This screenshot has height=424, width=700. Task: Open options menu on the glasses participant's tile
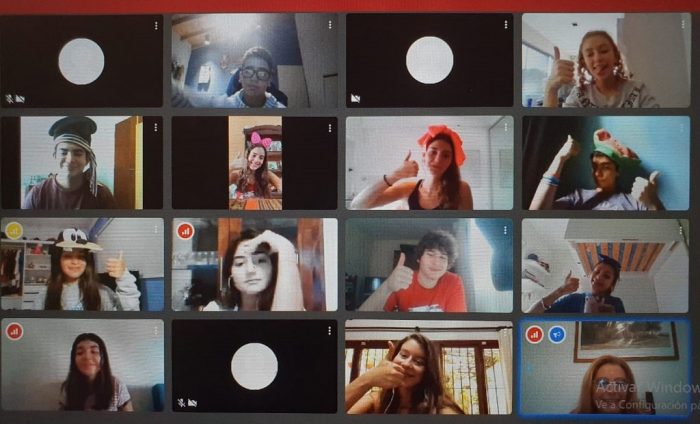click(329, 25)
